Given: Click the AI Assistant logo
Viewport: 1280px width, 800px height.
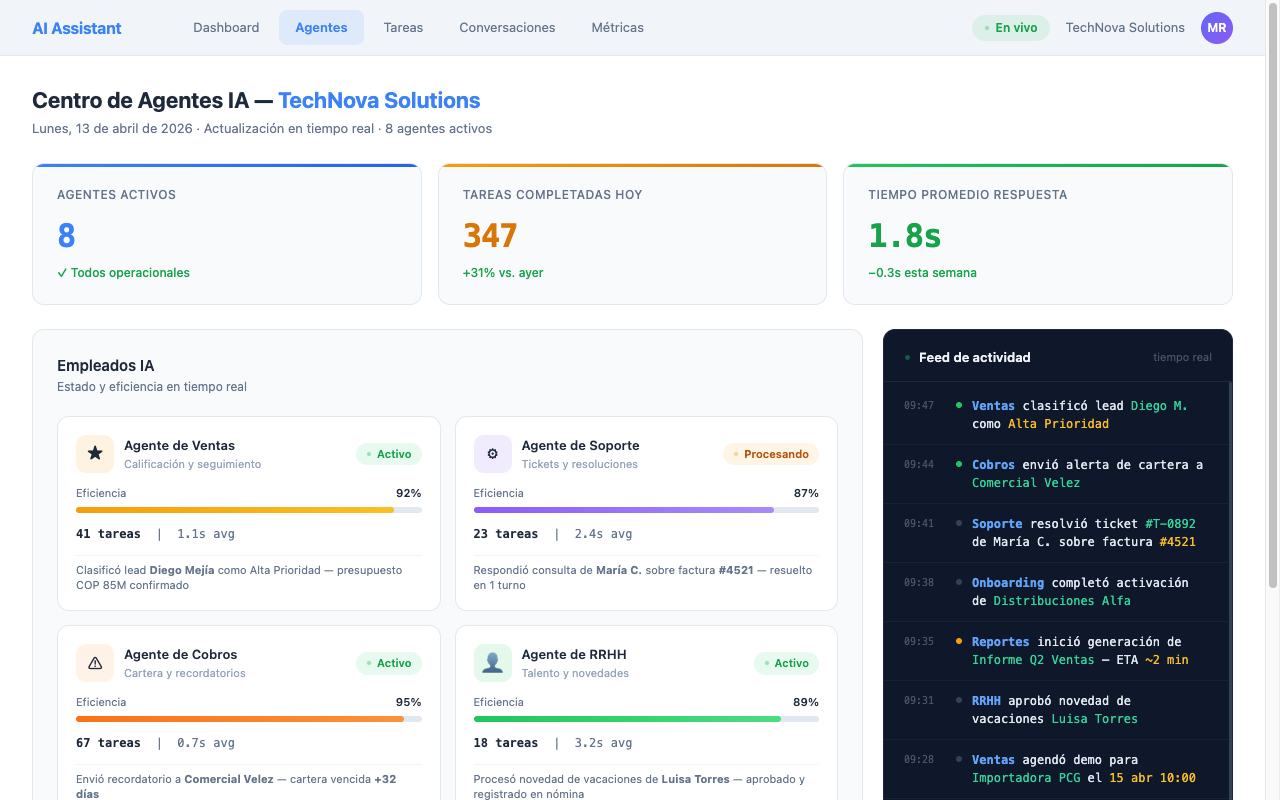Looking at the screenshot, I should point(76,28).
